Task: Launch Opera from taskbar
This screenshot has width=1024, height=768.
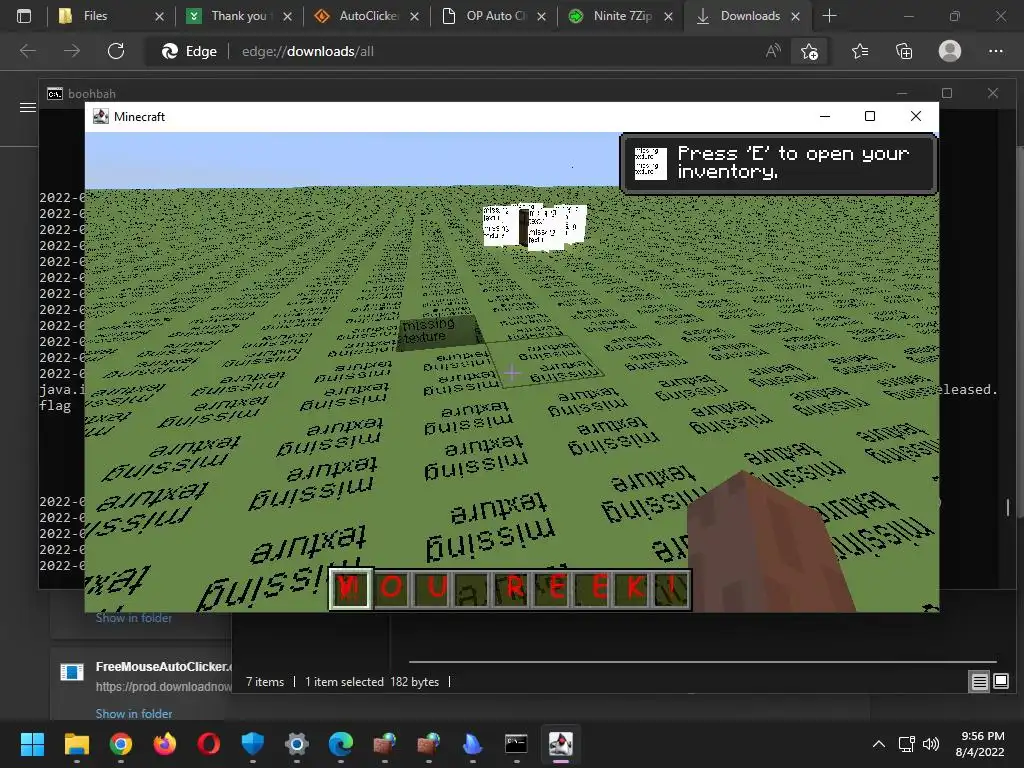Action: [x=209, y=744]
